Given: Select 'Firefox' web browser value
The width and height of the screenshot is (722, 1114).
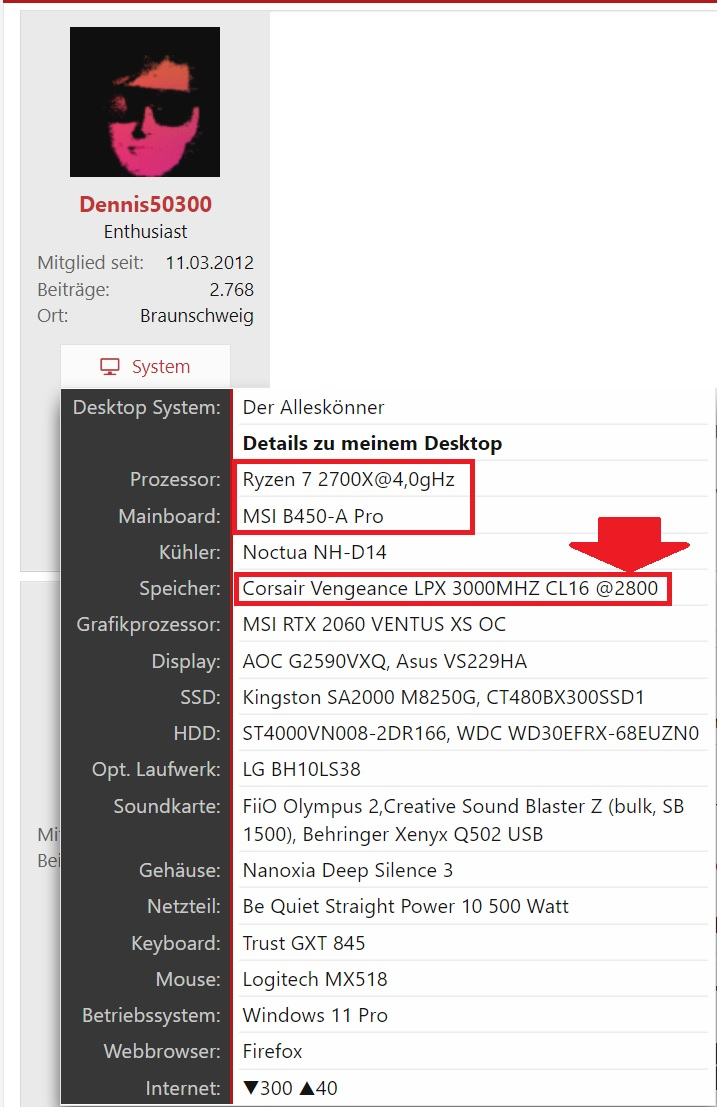Looking at the screenshot, I should [x=272, y=1051].
